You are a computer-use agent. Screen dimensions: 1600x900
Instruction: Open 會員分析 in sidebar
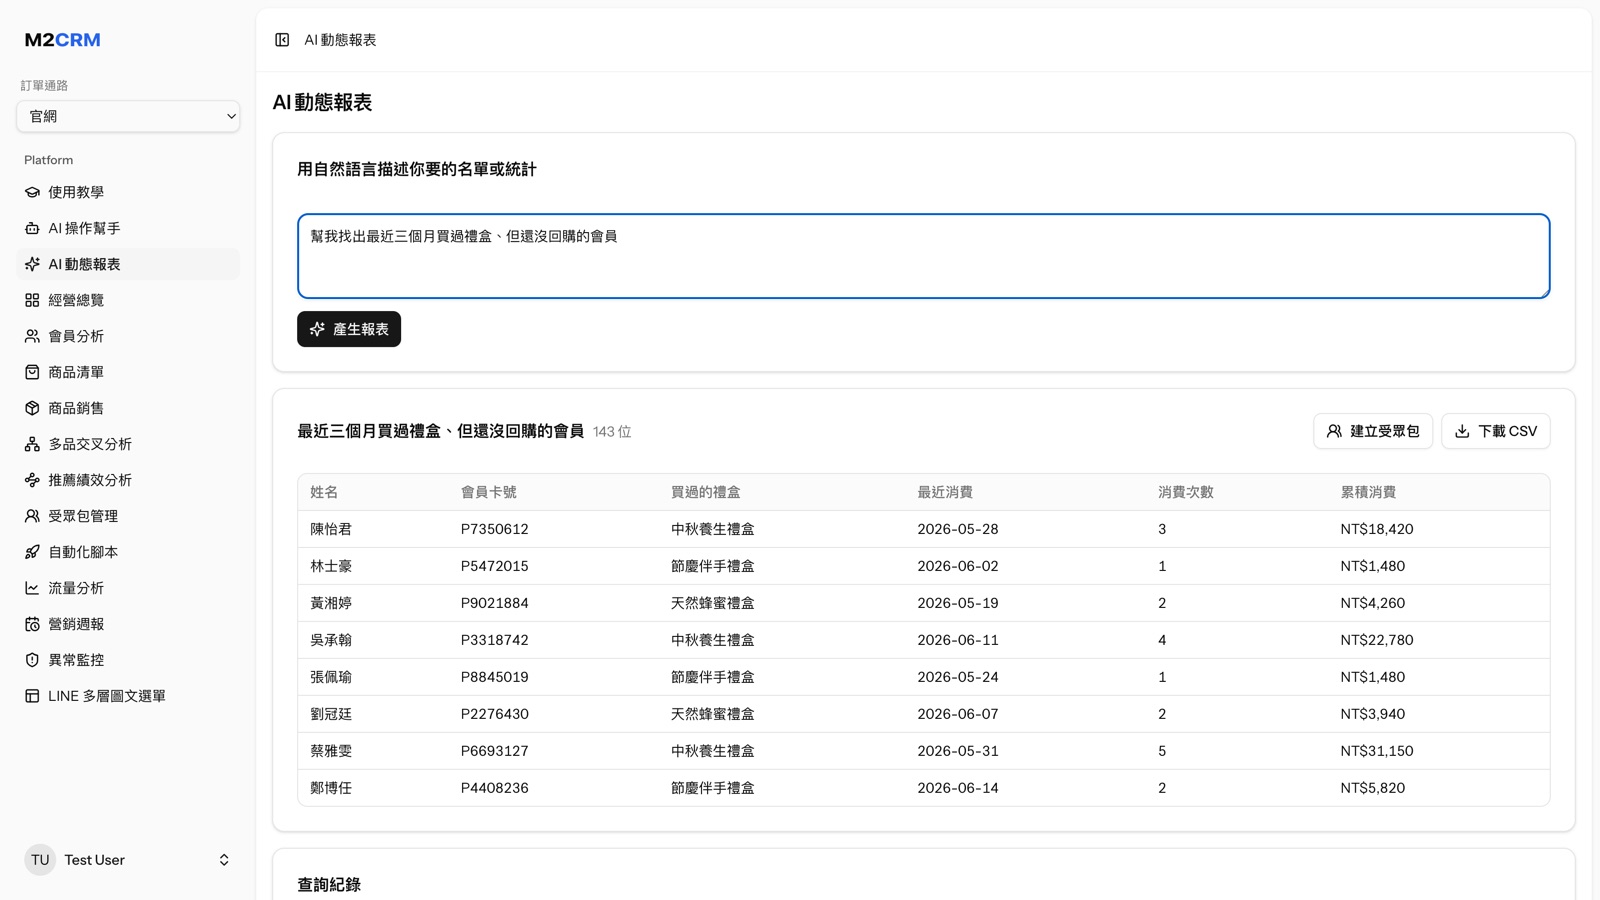(x=128, y=336)
